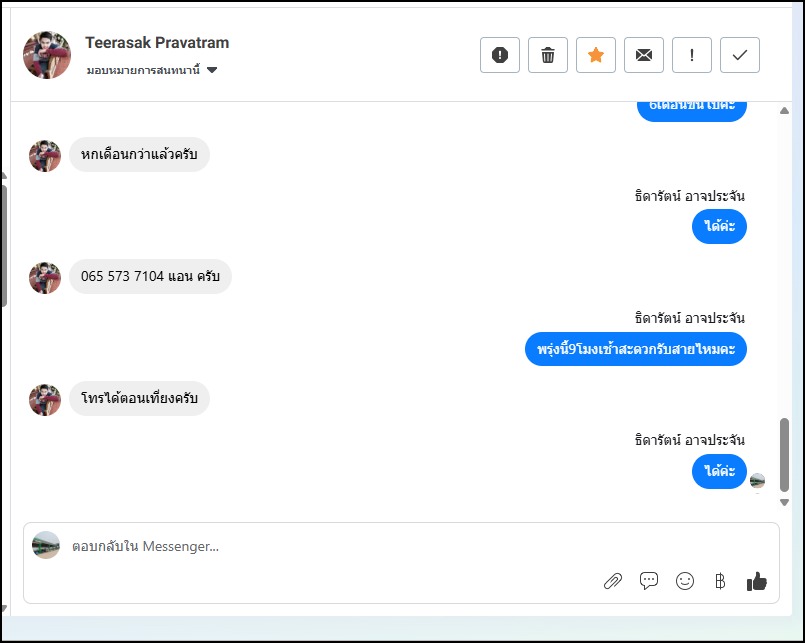Open Teerasak Pravatram contact name
This screenshot has width=805, height=643.
coord(157,43)
